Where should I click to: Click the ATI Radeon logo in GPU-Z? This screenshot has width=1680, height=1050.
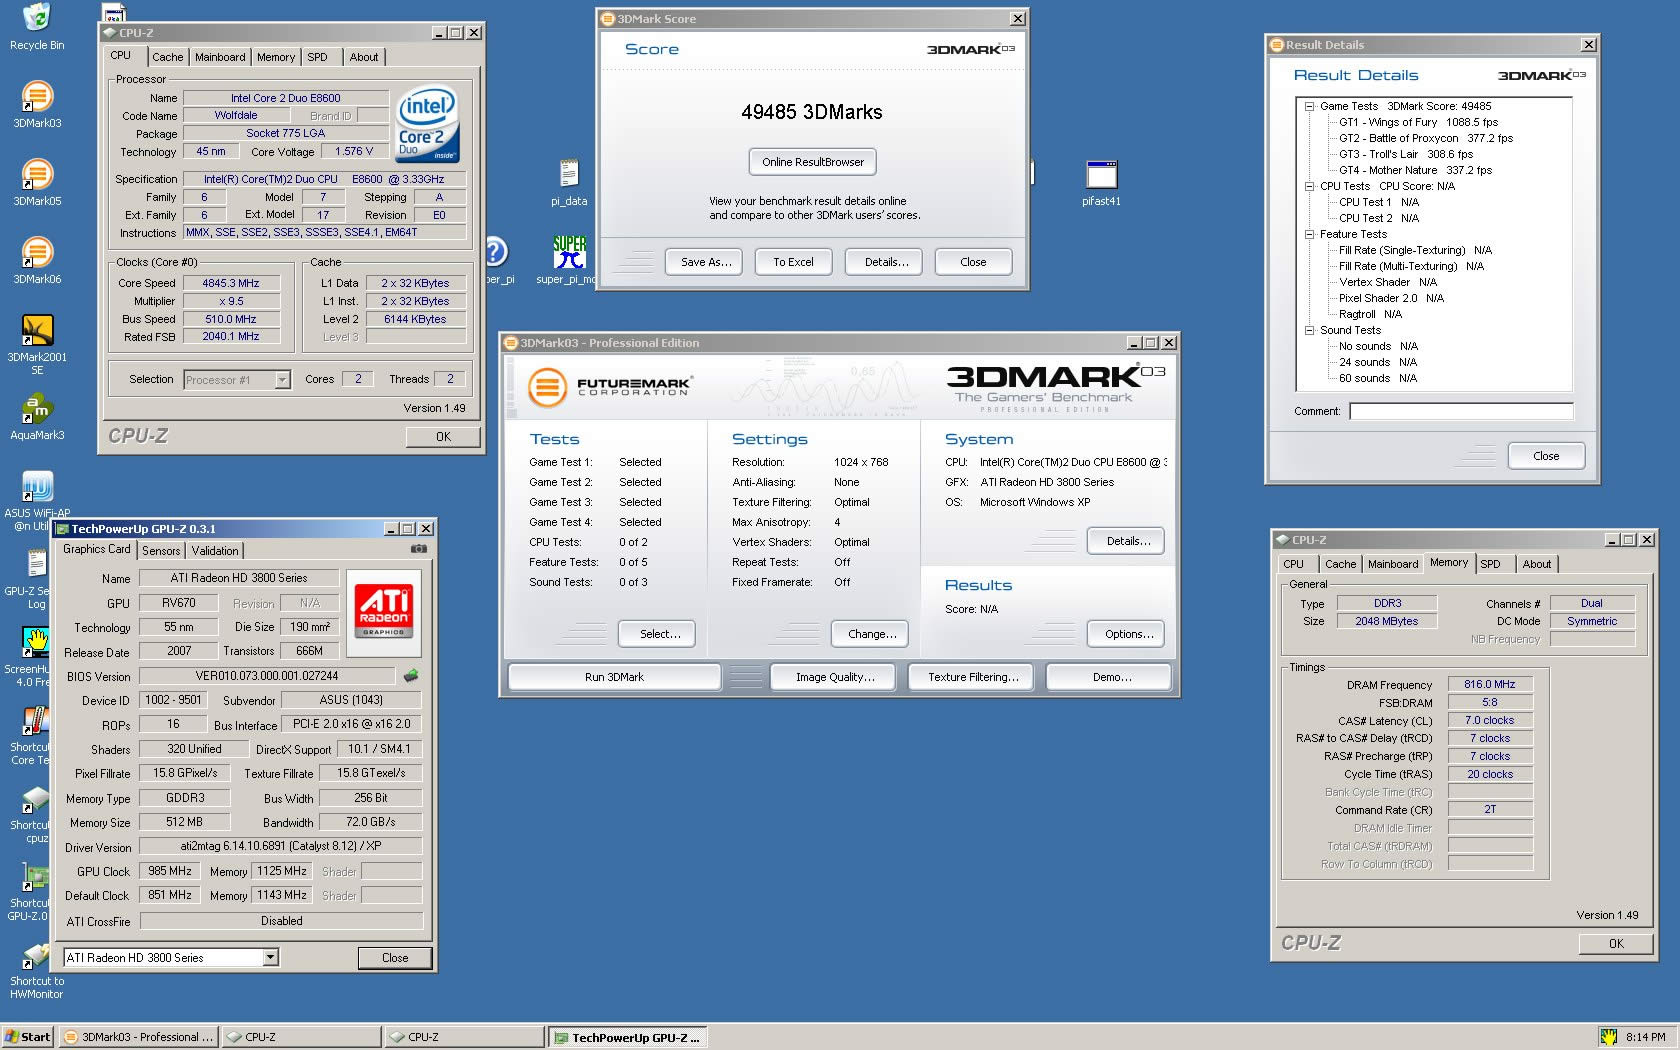384,613
